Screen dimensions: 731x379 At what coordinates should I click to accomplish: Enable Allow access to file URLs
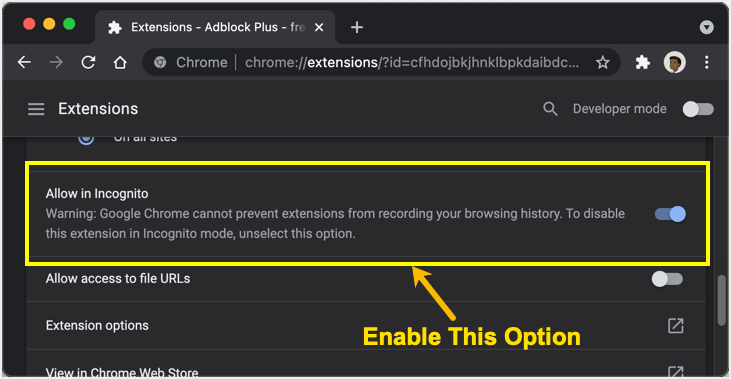[667, 279]
